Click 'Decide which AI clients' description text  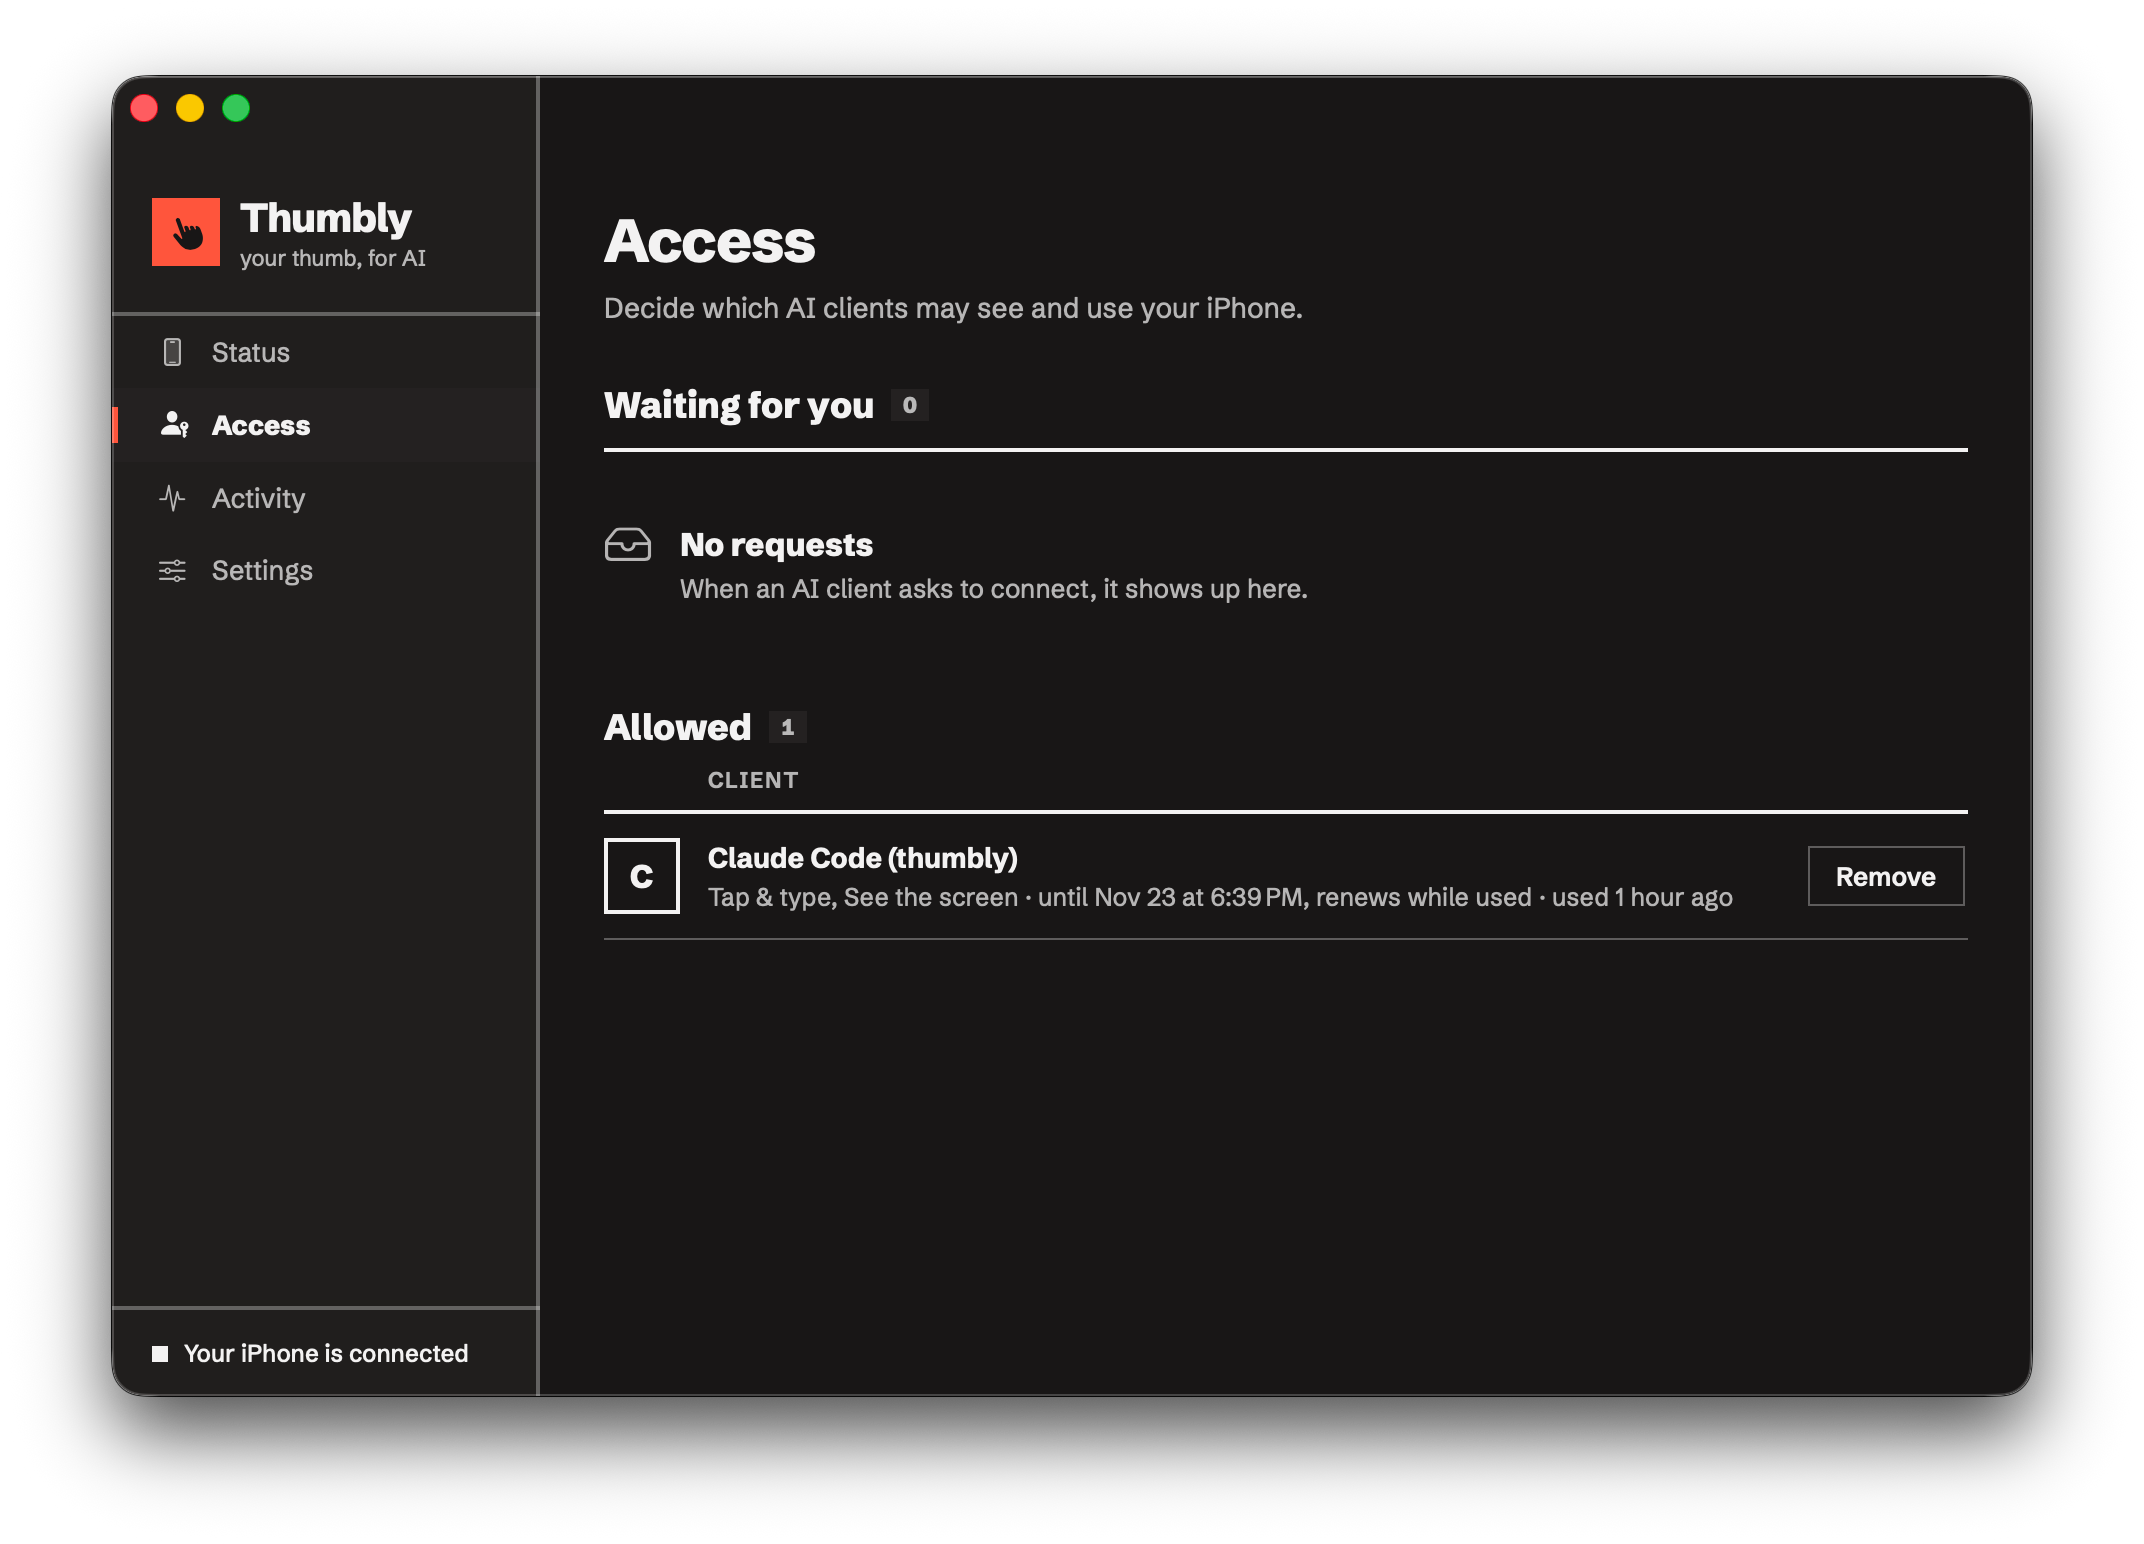click(x=953, y=308)
